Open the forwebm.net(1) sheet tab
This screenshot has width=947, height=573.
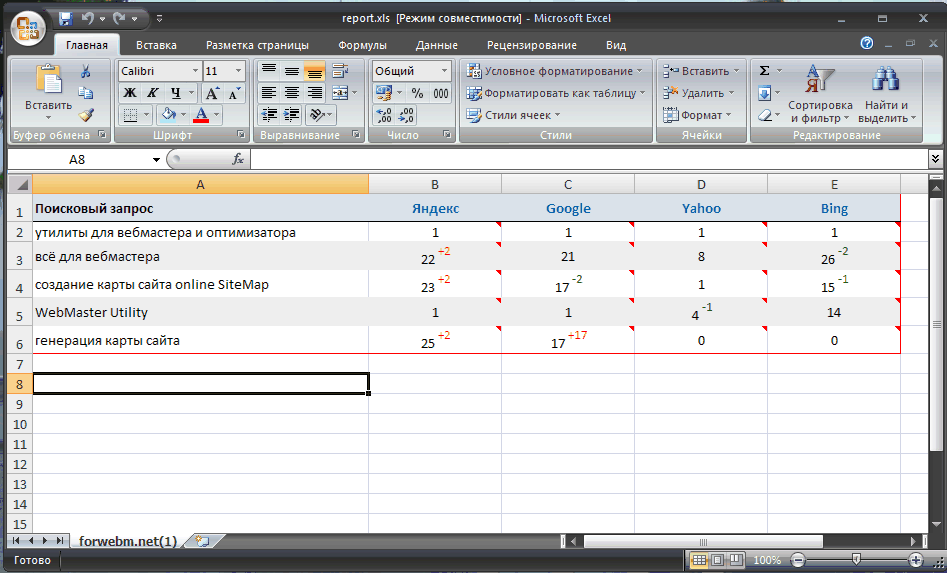(x=128, y=541)
